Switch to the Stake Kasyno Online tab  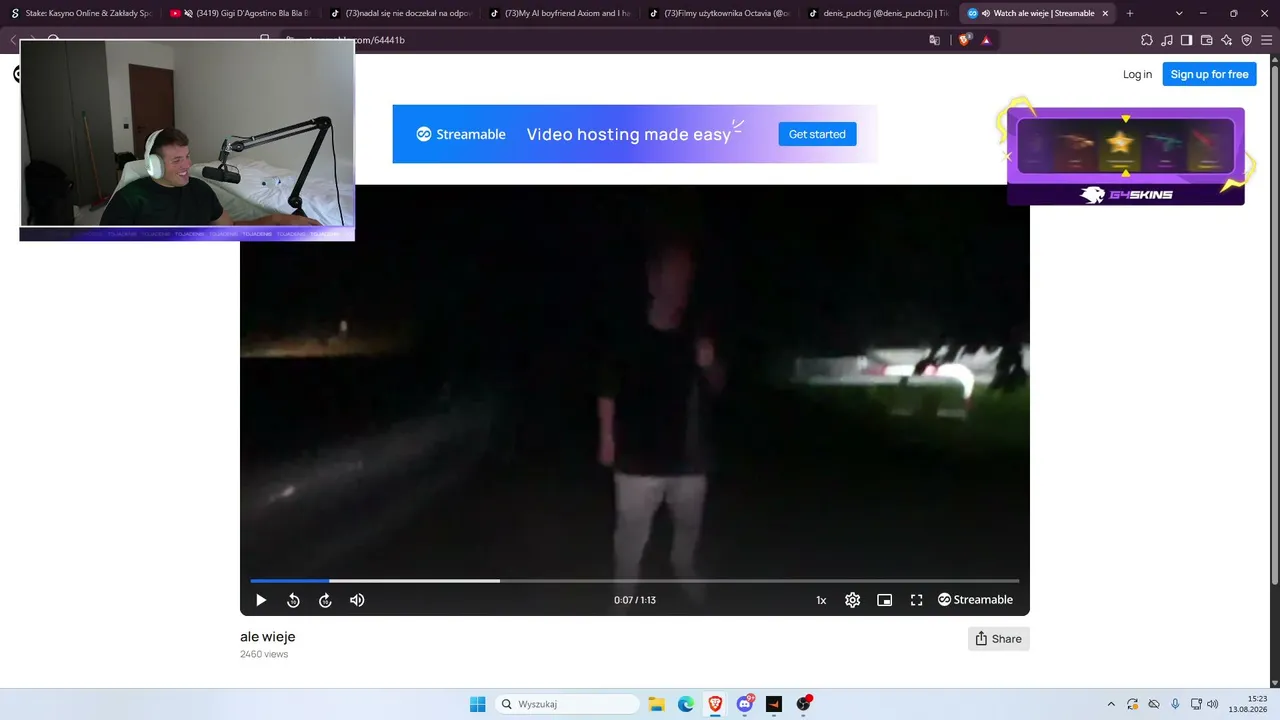click(81, 13)
